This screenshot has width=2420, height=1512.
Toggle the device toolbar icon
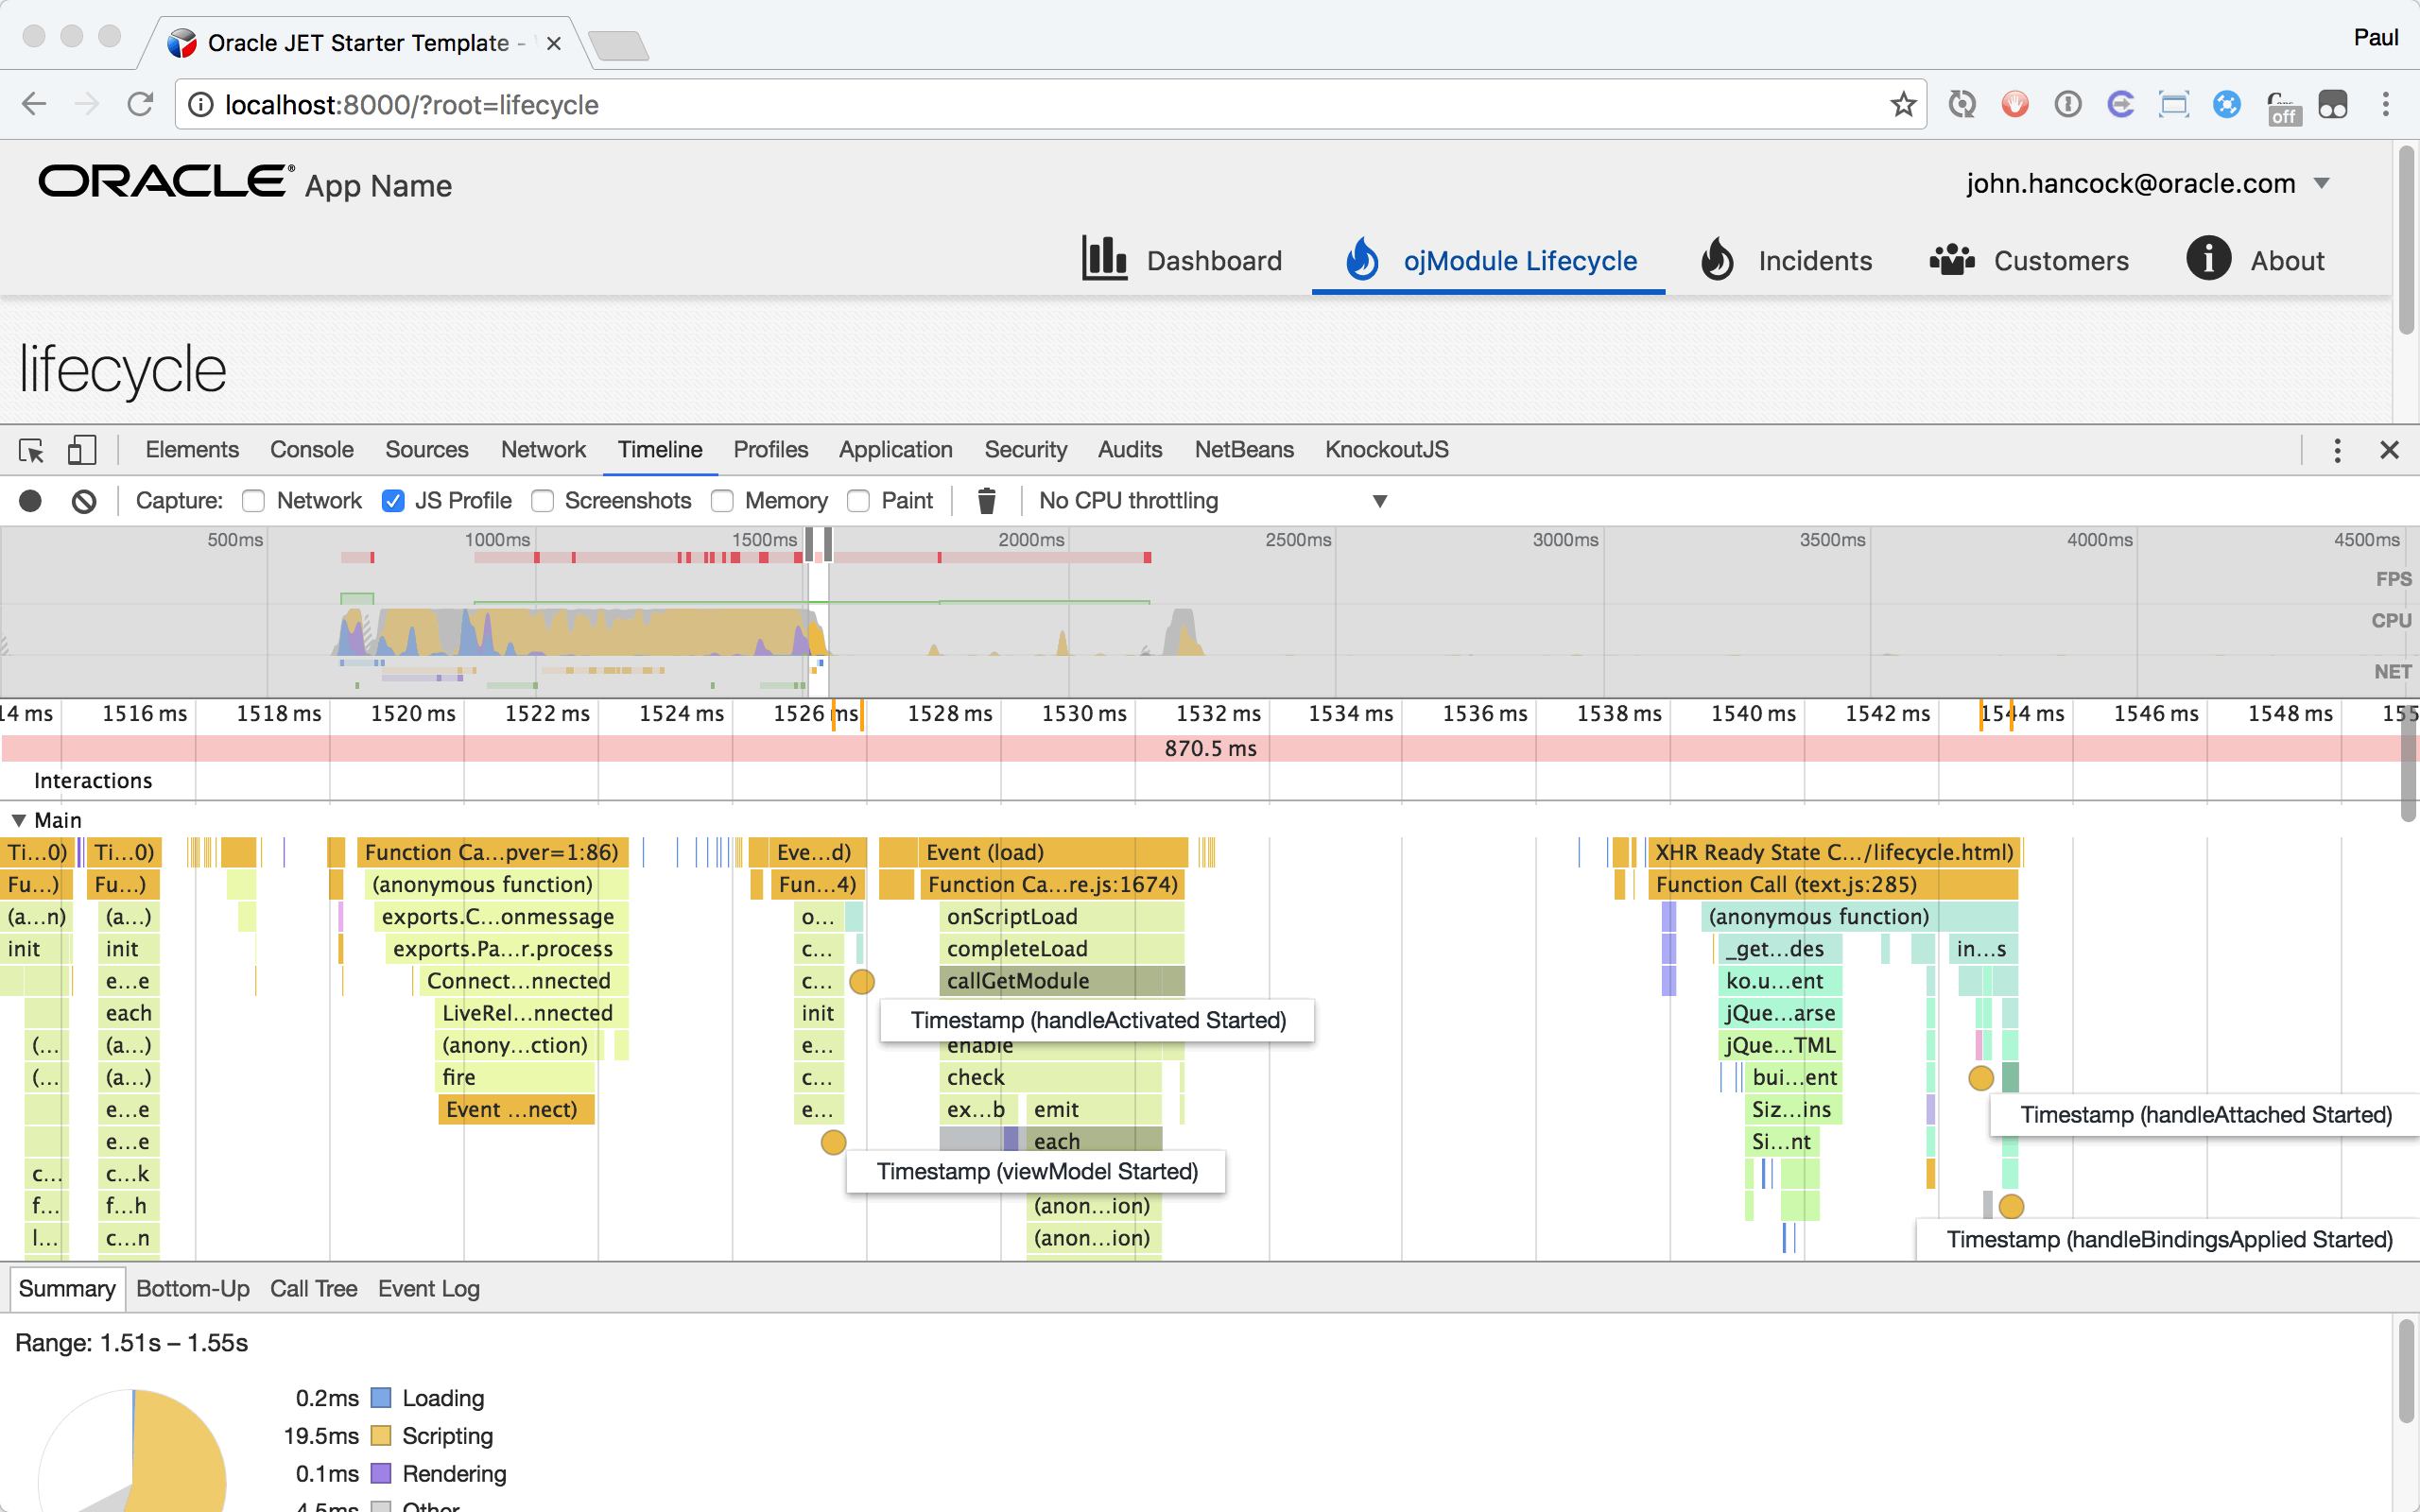[x=81, y=450]
